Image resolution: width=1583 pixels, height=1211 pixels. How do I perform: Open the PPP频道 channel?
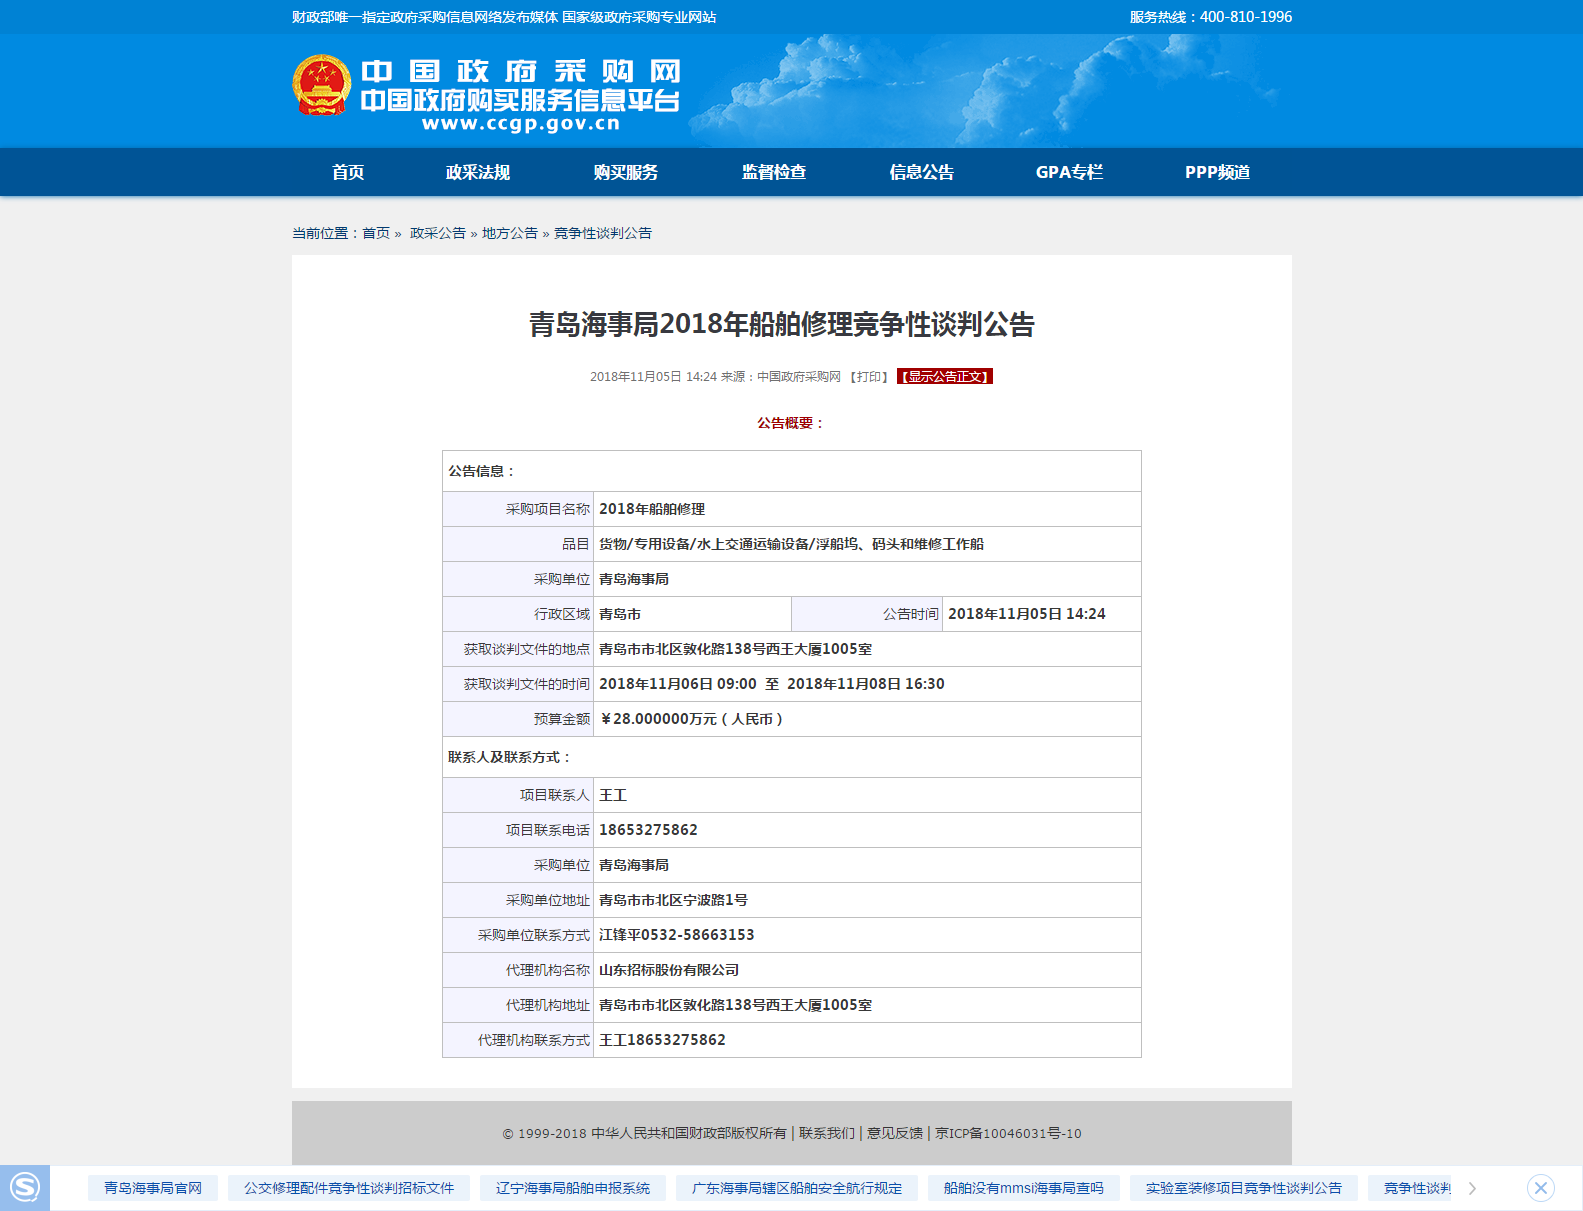tap(1218, 172)
